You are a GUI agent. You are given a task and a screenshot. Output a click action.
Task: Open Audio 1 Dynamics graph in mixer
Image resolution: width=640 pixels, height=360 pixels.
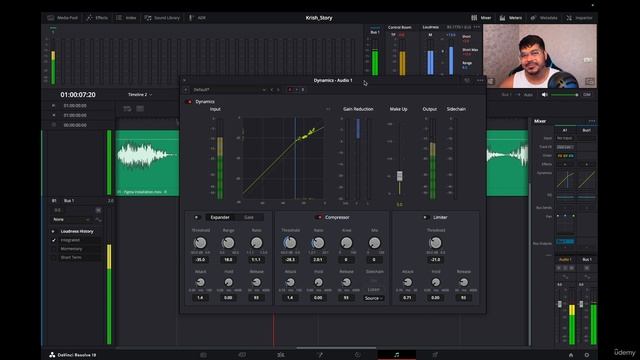tap(565, 180)
